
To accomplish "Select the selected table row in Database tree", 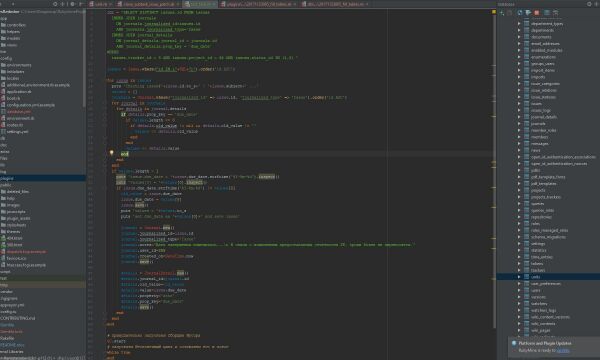I will click(548, 277).
